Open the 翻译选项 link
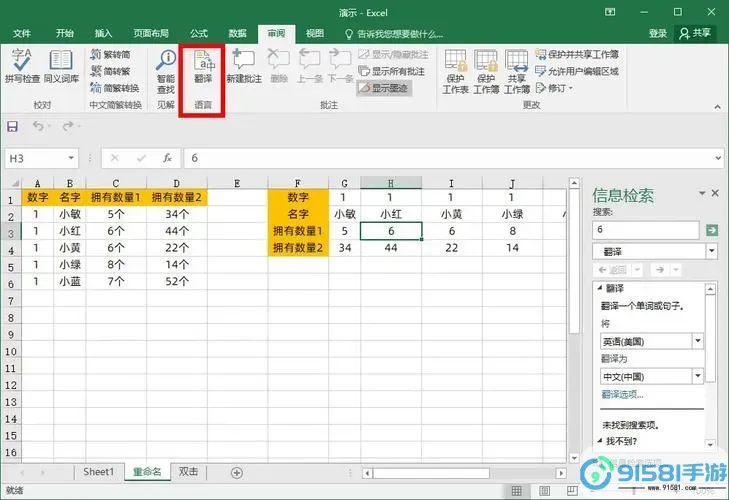Viewport: 729px width, 500px height. click(623, 395)
